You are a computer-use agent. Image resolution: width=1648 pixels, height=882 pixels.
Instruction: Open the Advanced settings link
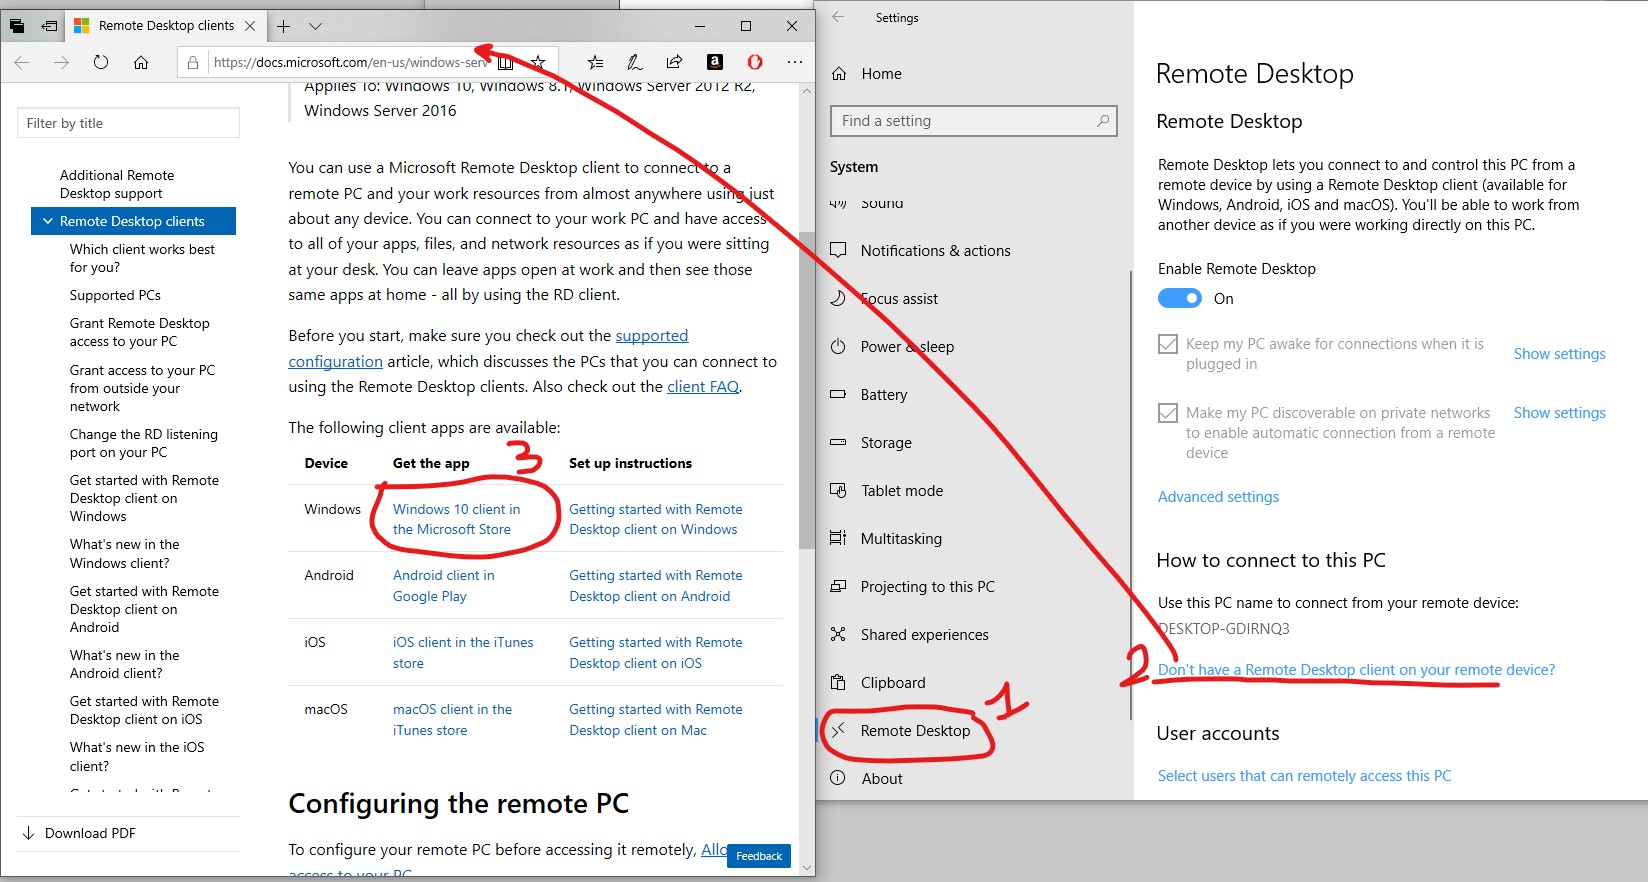pyautogui.click(x=1218, y=497)
